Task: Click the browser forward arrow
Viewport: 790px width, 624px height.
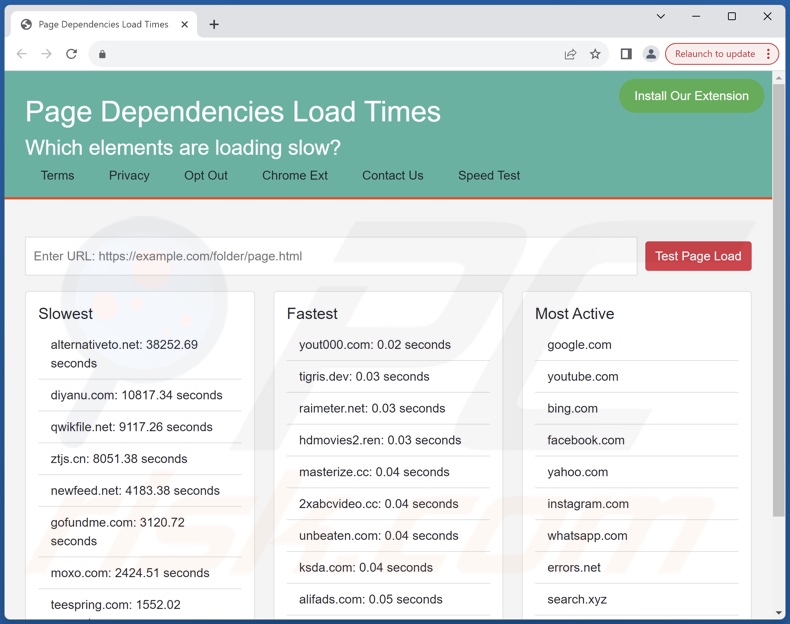Action: pyautogui.click(x=46, y=54)
